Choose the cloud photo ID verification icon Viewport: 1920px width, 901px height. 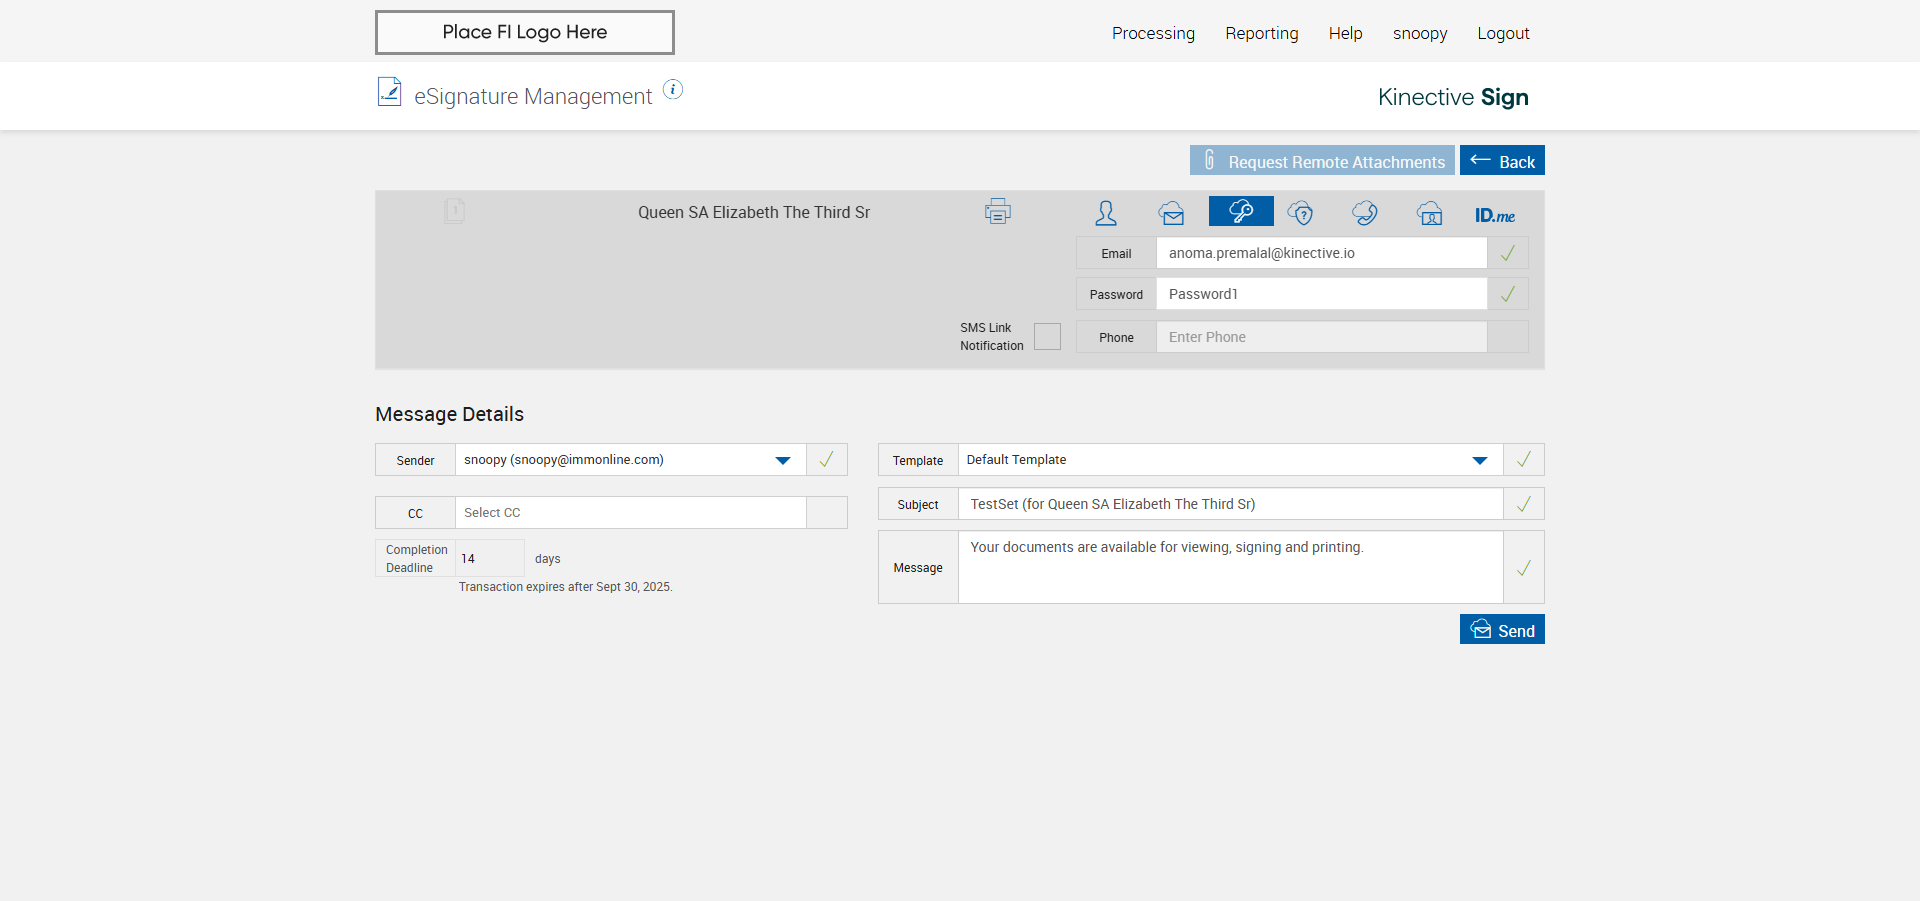pyautogui.click(x=1429, y=213)
